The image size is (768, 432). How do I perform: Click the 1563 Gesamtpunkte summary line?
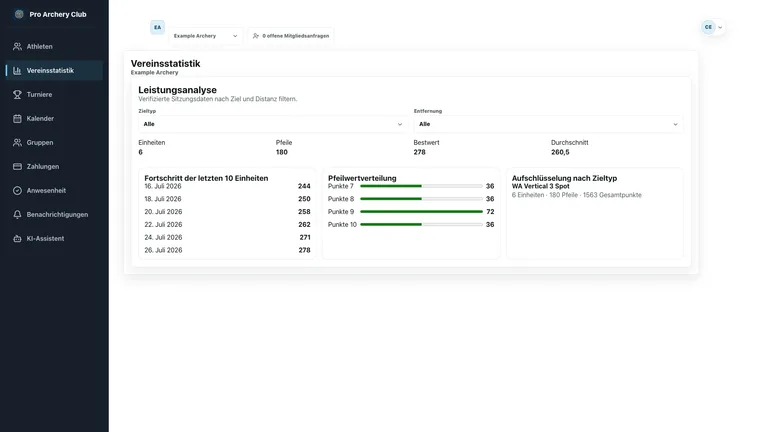click(576, 195)
